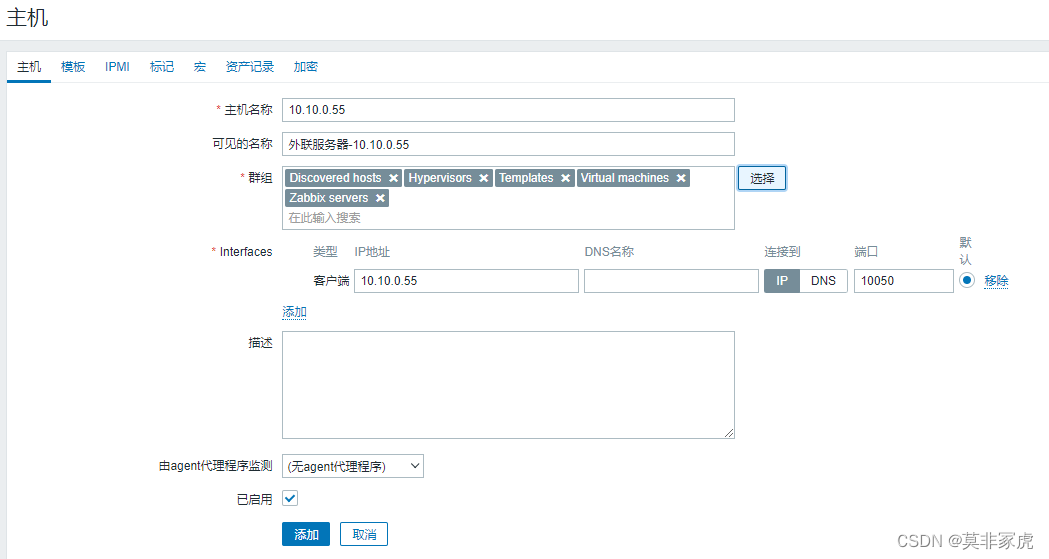Screen dimensions: 1049x559
Task: Click the 取消 button
Action: tap(364, 534)
